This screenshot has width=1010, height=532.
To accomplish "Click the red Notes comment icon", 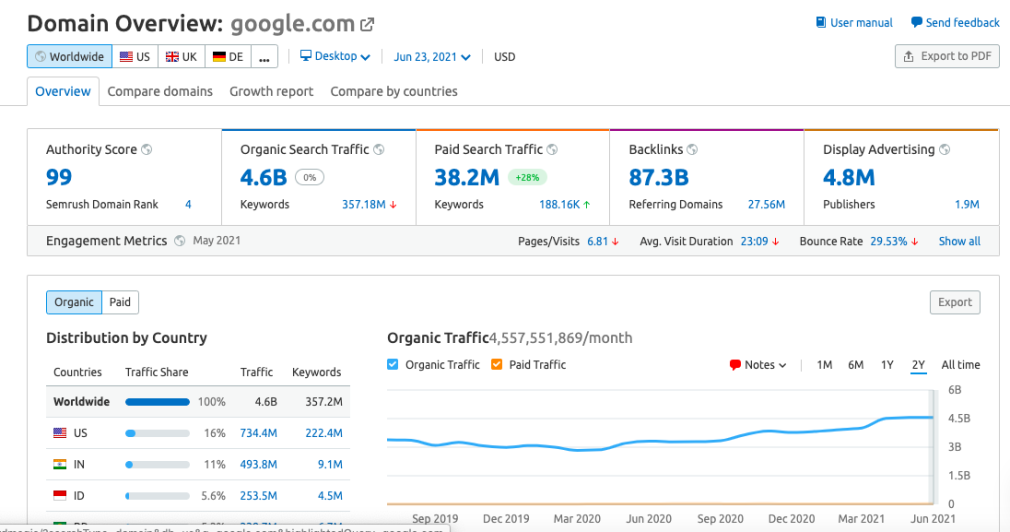I will (735, 365).
